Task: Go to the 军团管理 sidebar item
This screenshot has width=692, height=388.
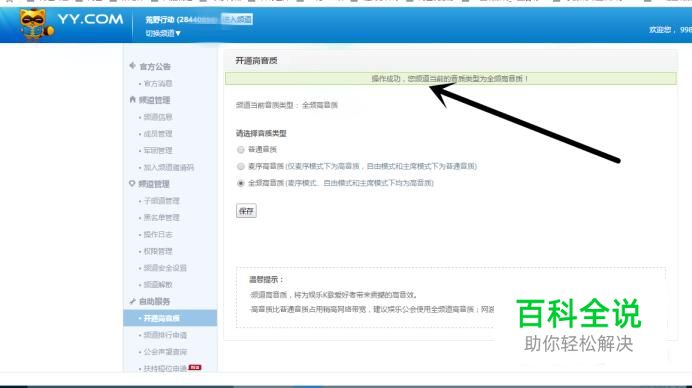Action: 158,151
